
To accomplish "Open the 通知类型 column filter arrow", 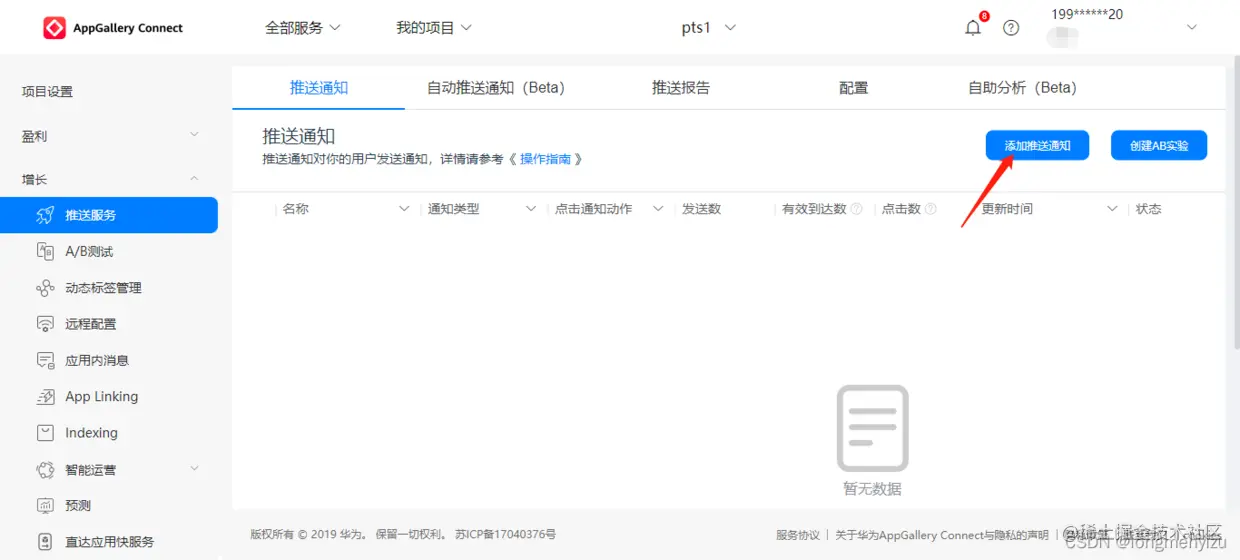I will tap(531, 209).
